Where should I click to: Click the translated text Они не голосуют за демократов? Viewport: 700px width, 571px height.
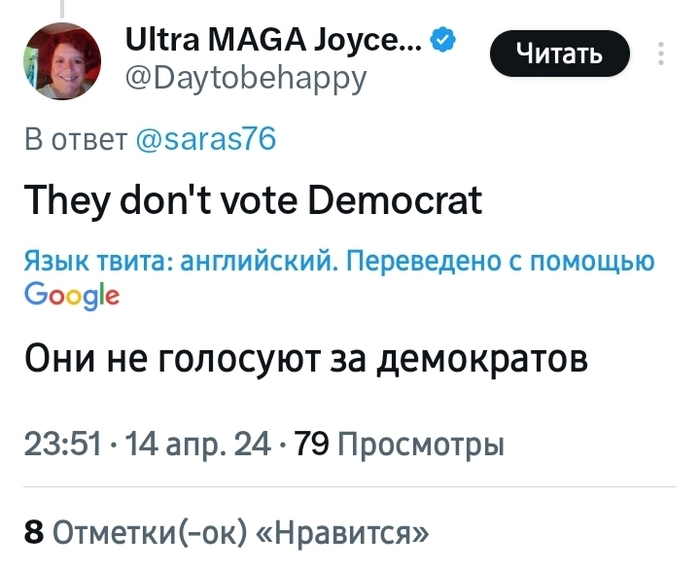(x=305, y=358)
